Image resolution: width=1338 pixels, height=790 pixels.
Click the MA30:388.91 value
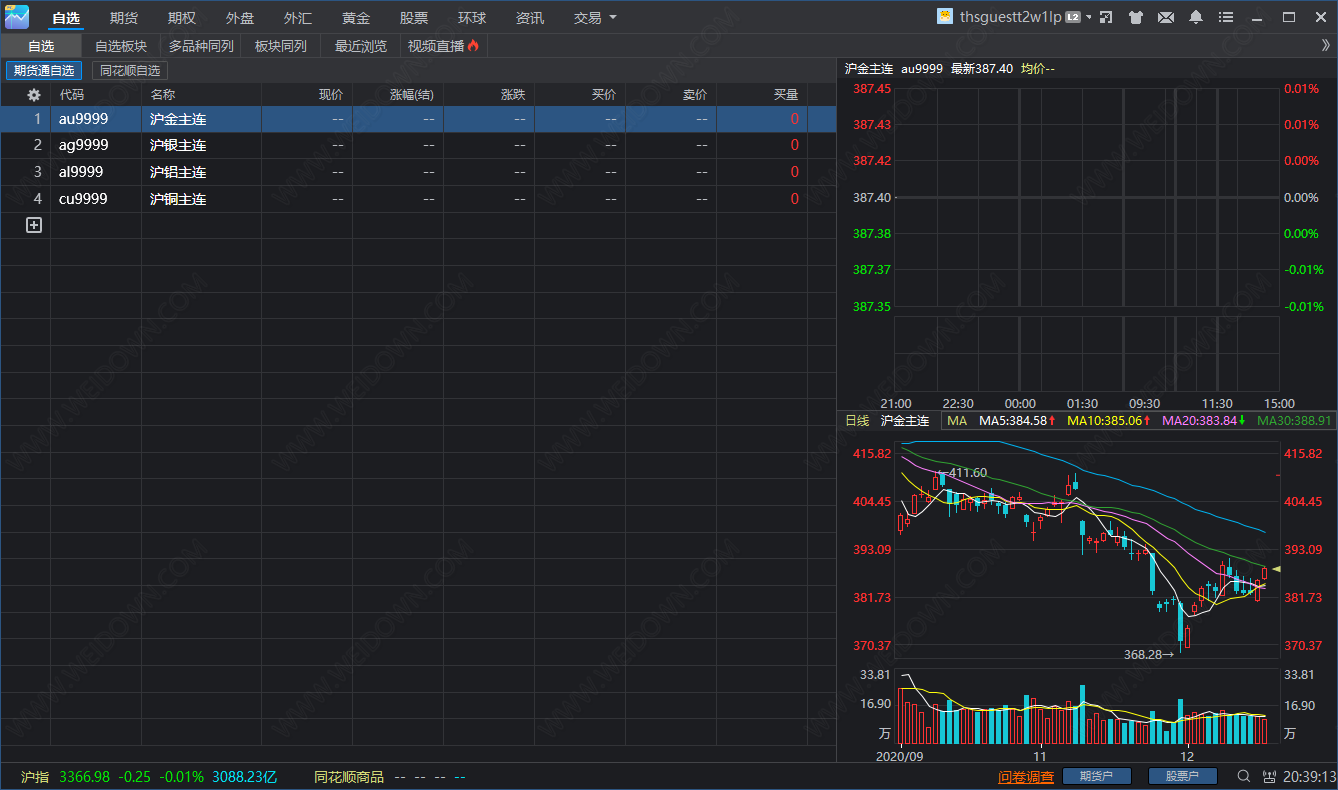pos(1294,421)
